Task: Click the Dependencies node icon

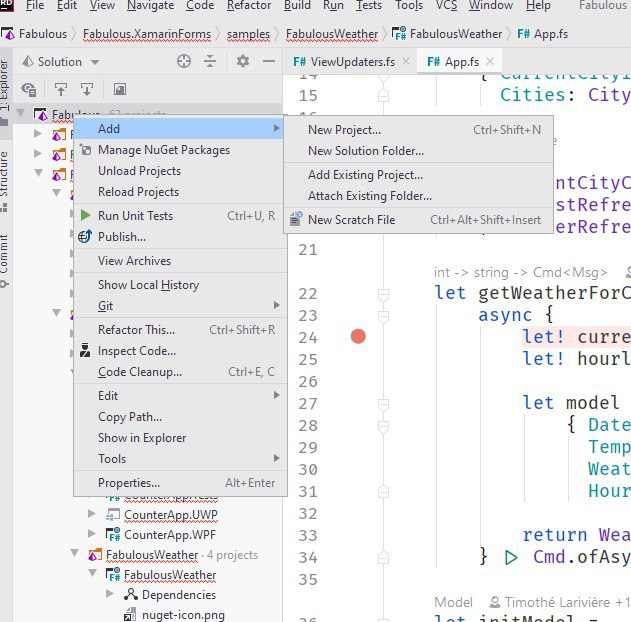Action: click(130, 594)
